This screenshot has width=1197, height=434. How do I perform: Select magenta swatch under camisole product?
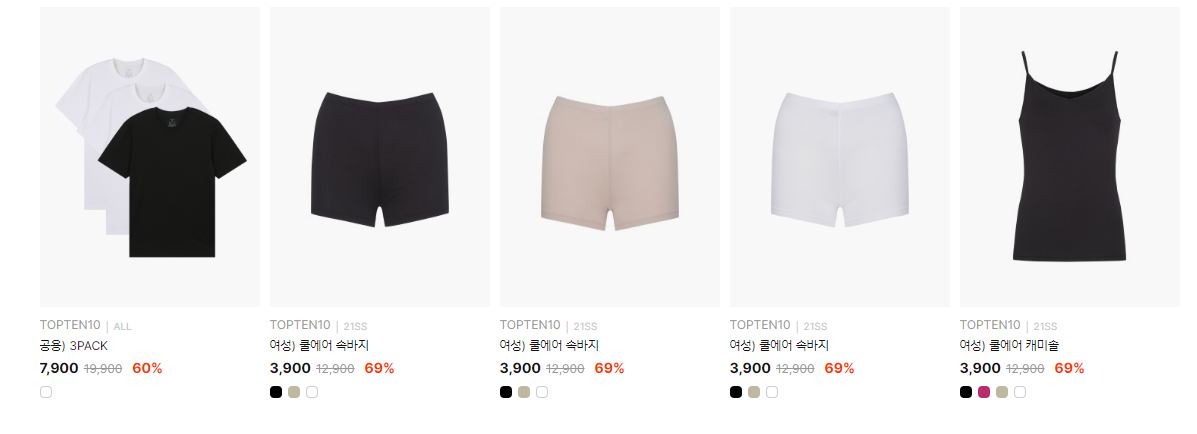(984, 392)
